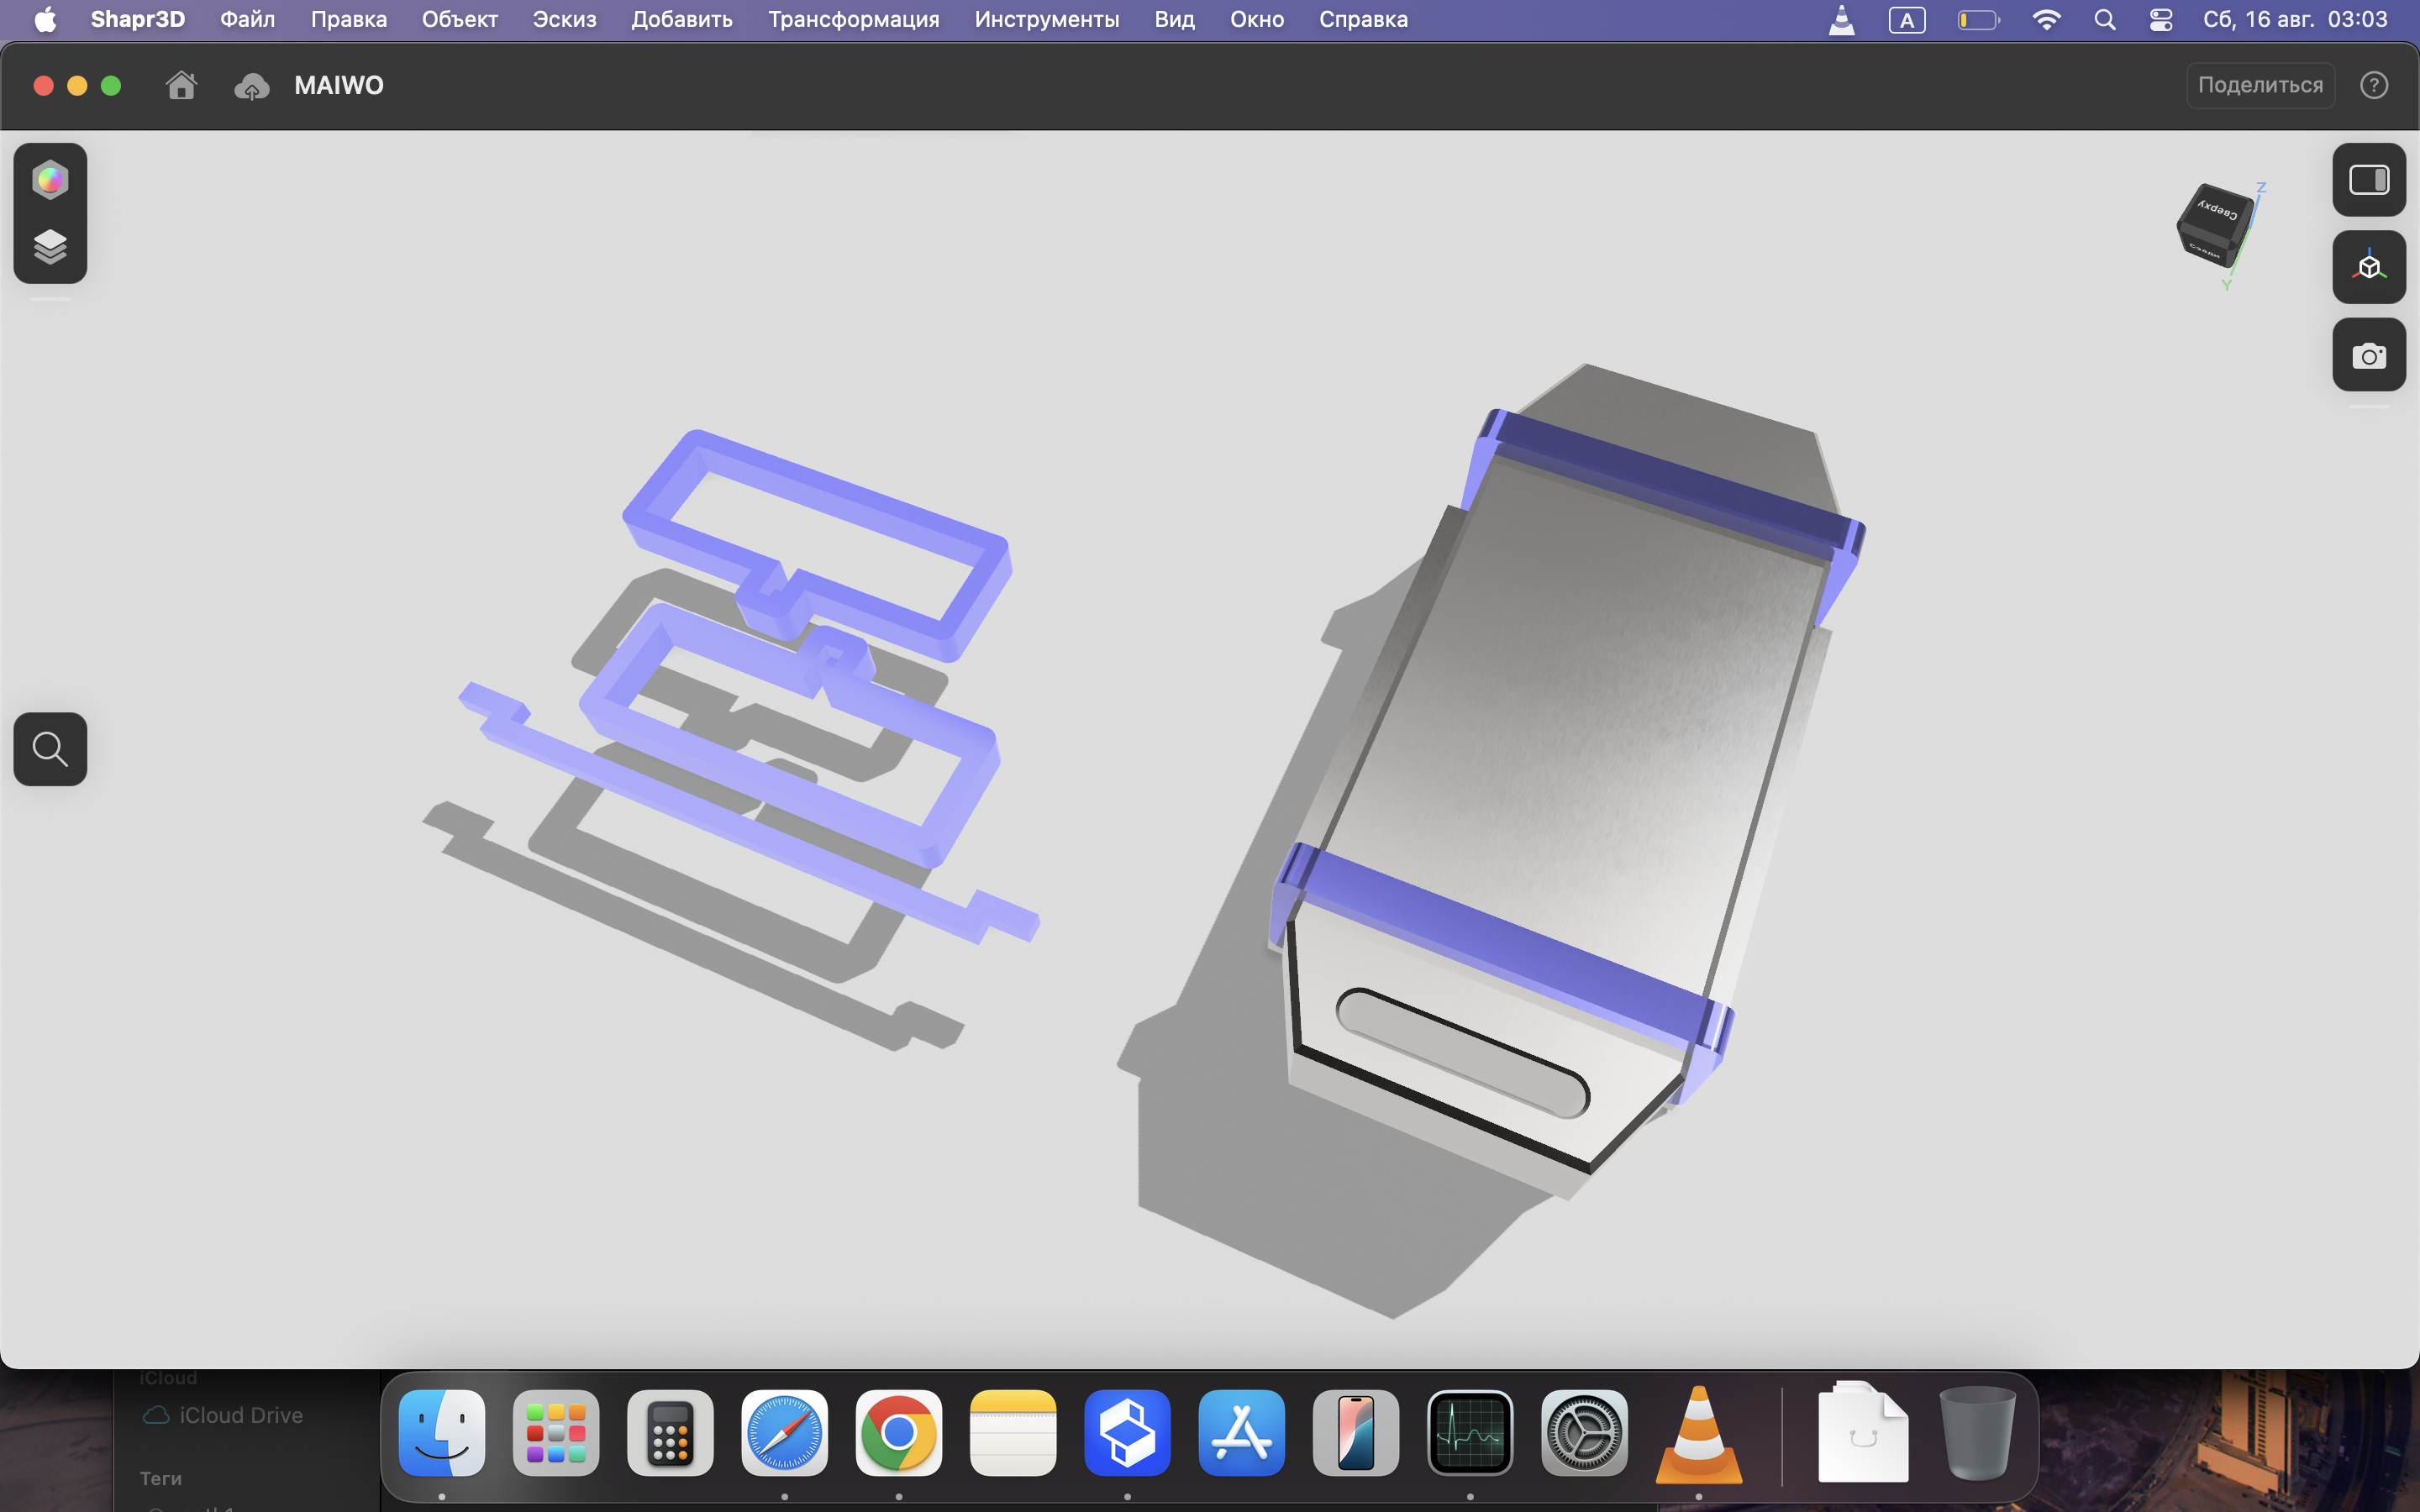
Task: Open Calculator from the Dock
Action: pyautogui.click(x=670, y=1433)
